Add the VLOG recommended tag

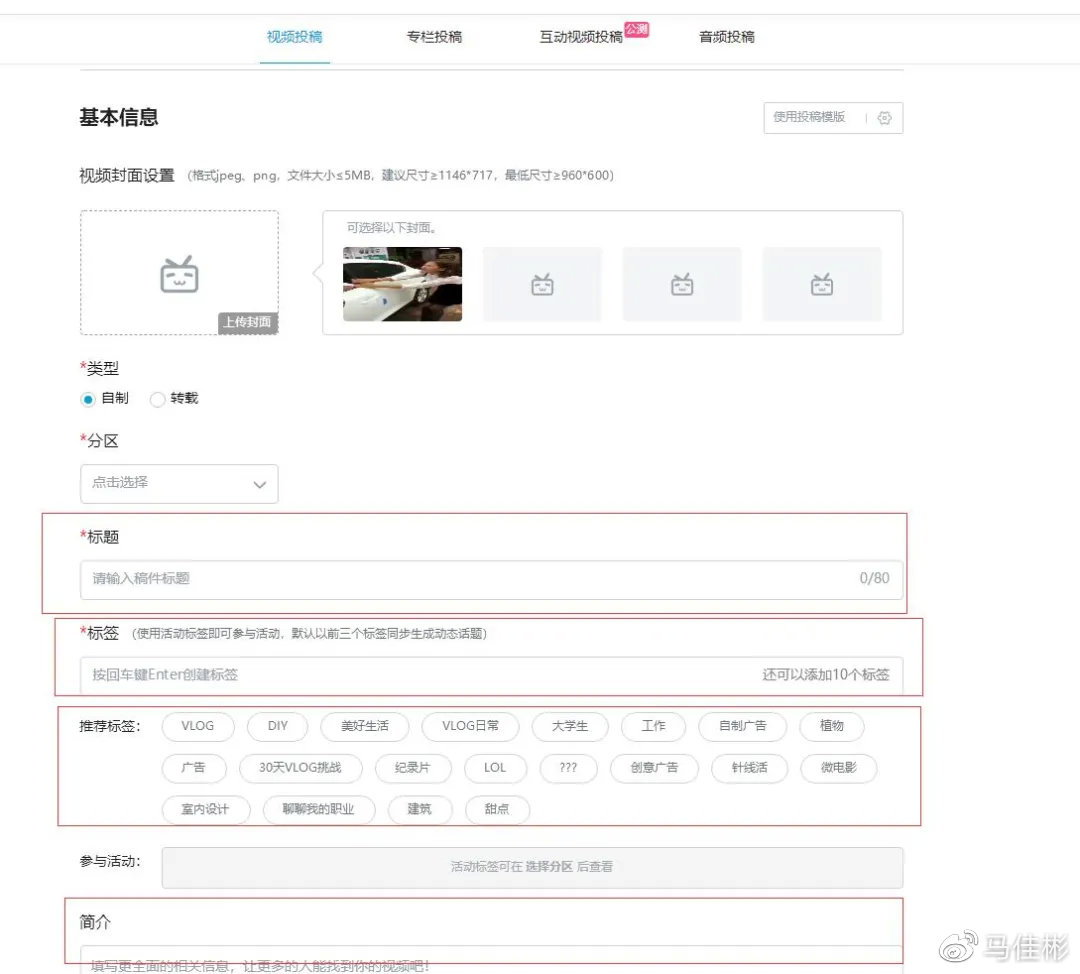198,726
